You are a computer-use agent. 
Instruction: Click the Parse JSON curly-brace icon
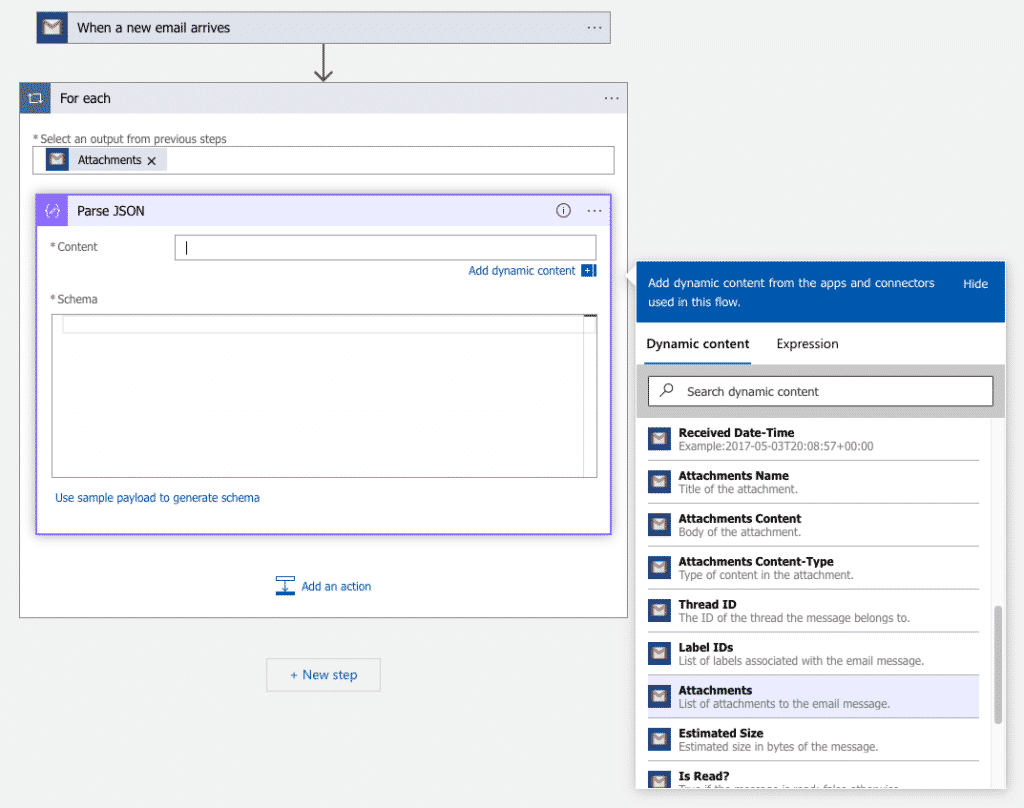tap(52, 211)
